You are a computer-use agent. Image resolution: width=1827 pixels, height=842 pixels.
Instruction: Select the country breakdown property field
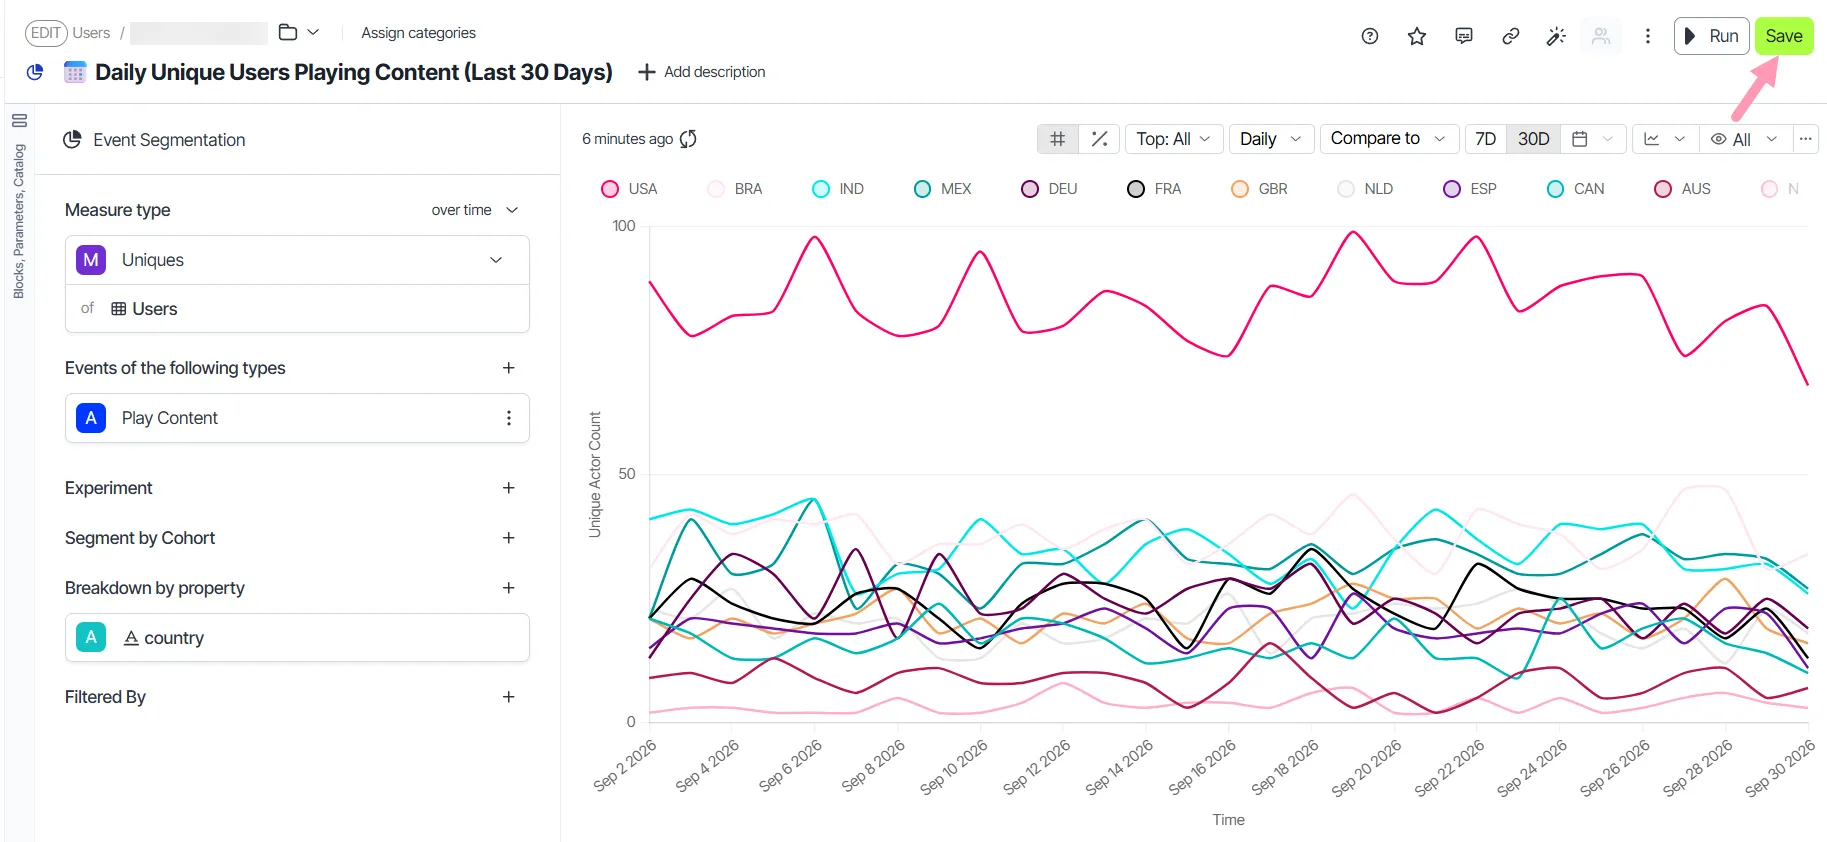coord(297,638)
